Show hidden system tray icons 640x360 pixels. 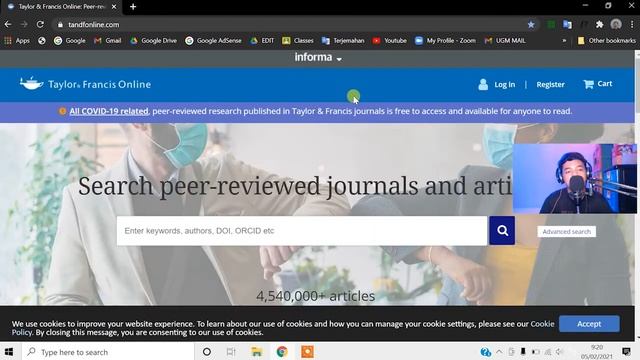499,351
